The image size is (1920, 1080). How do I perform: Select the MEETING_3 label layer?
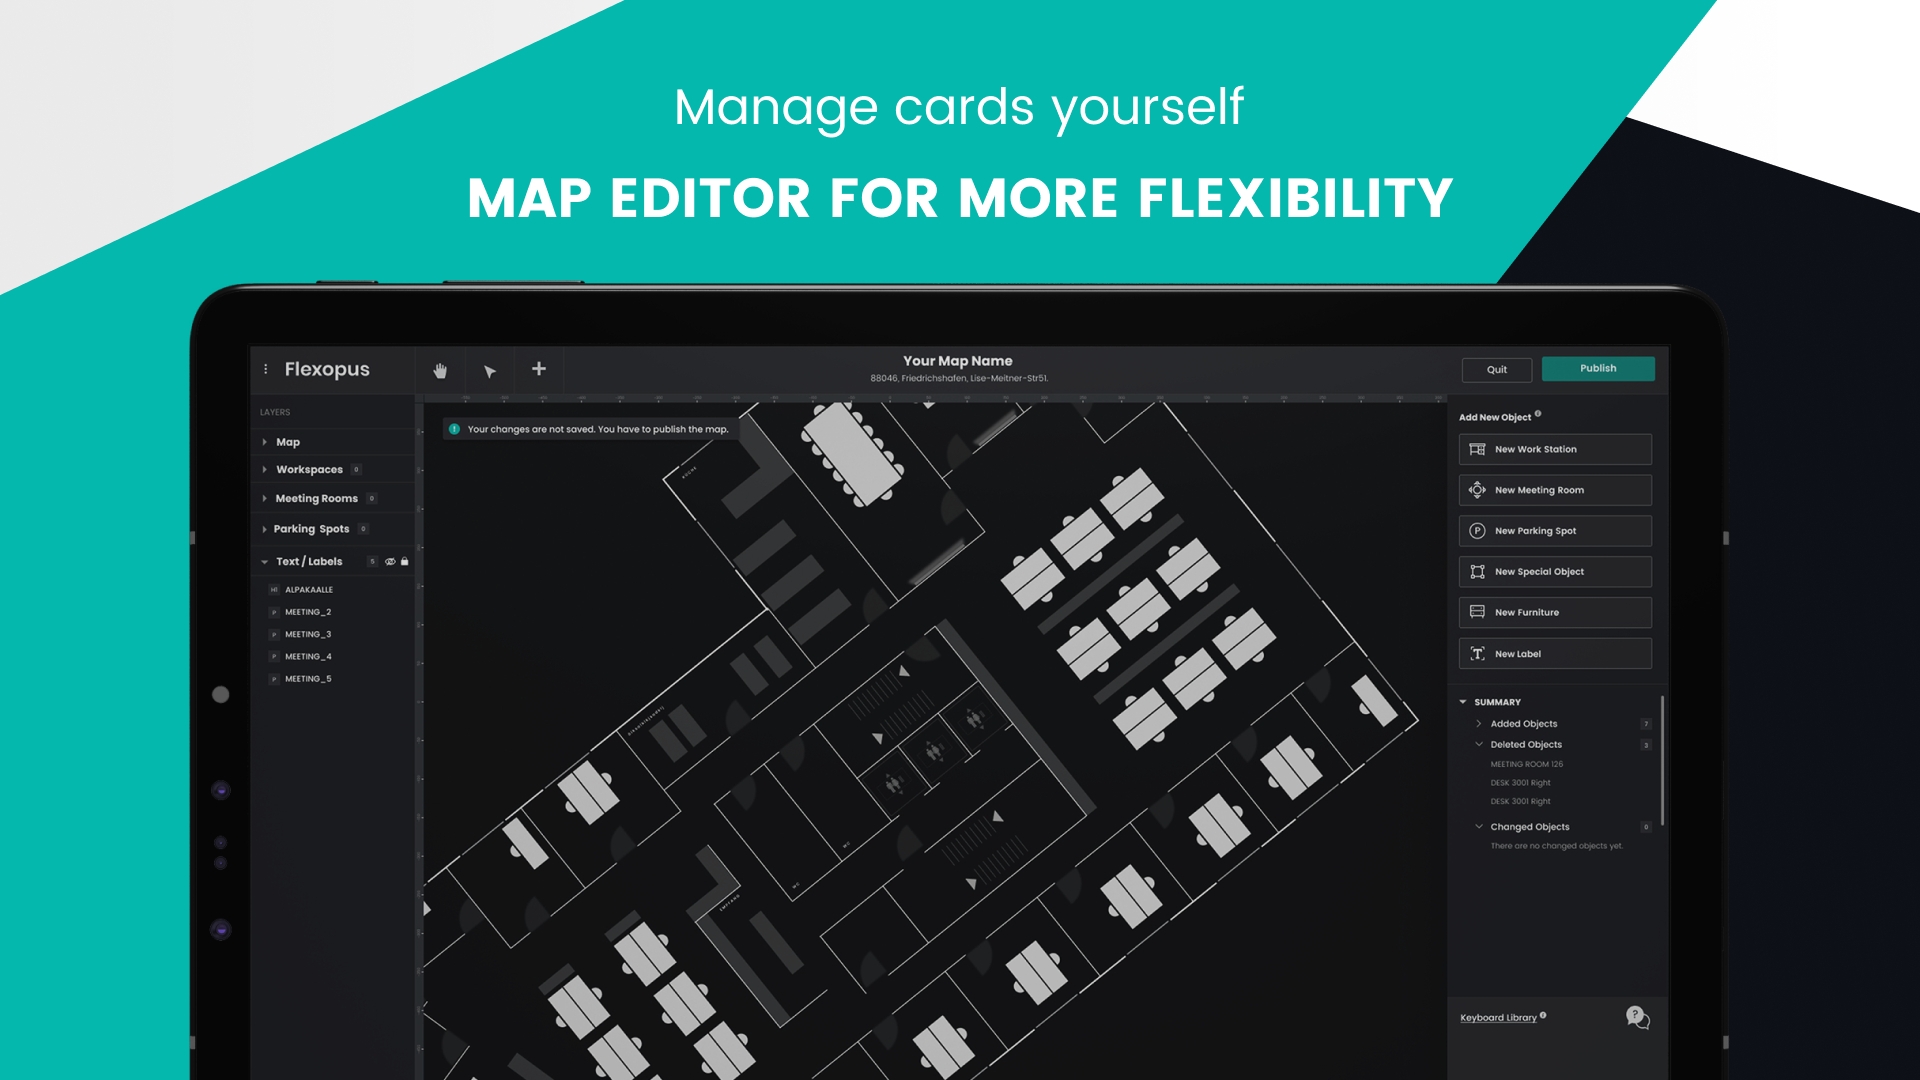pos(308,634)
